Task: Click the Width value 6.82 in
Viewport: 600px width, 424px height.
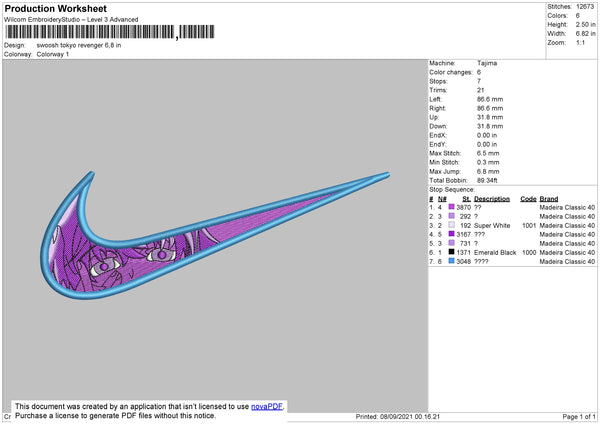Action: coord(585,34)
